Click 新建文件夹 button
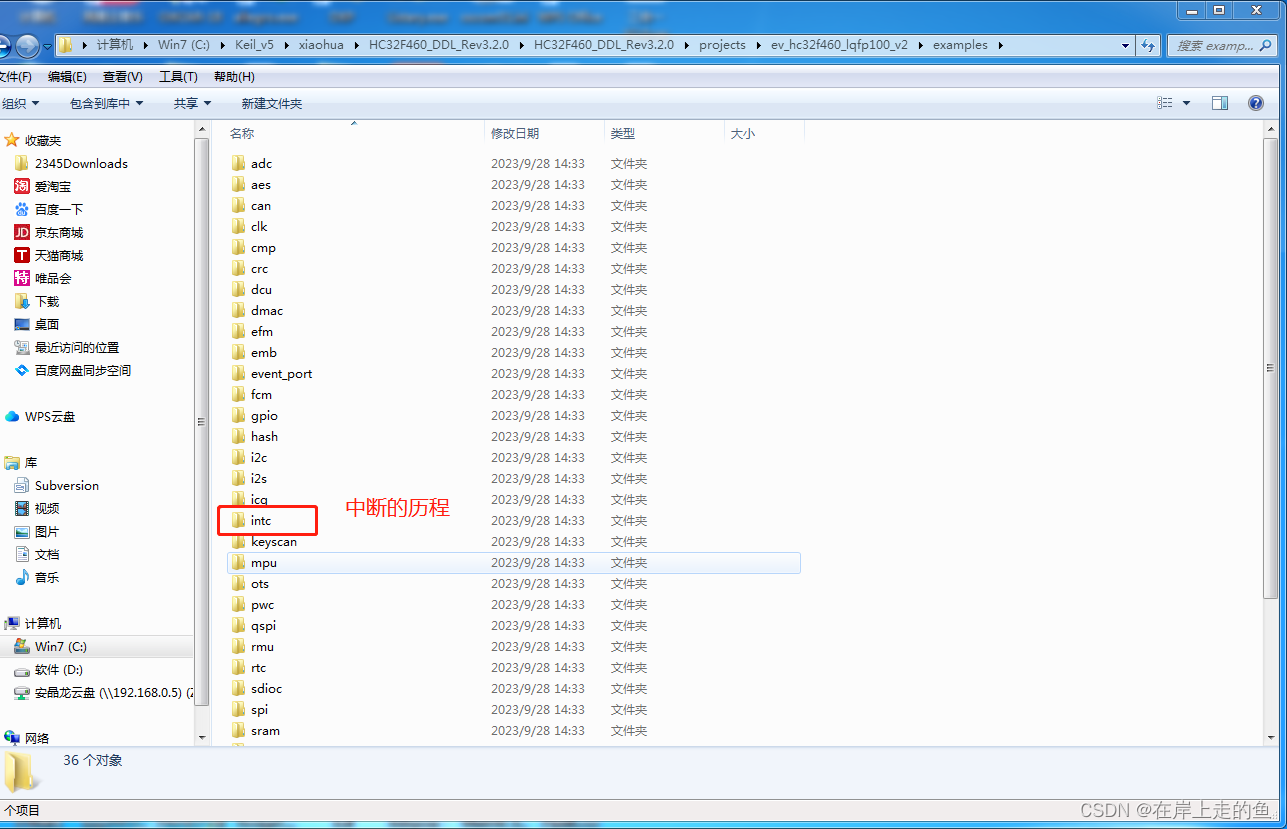Screen dimensions: 1287x829 point(271,103)
